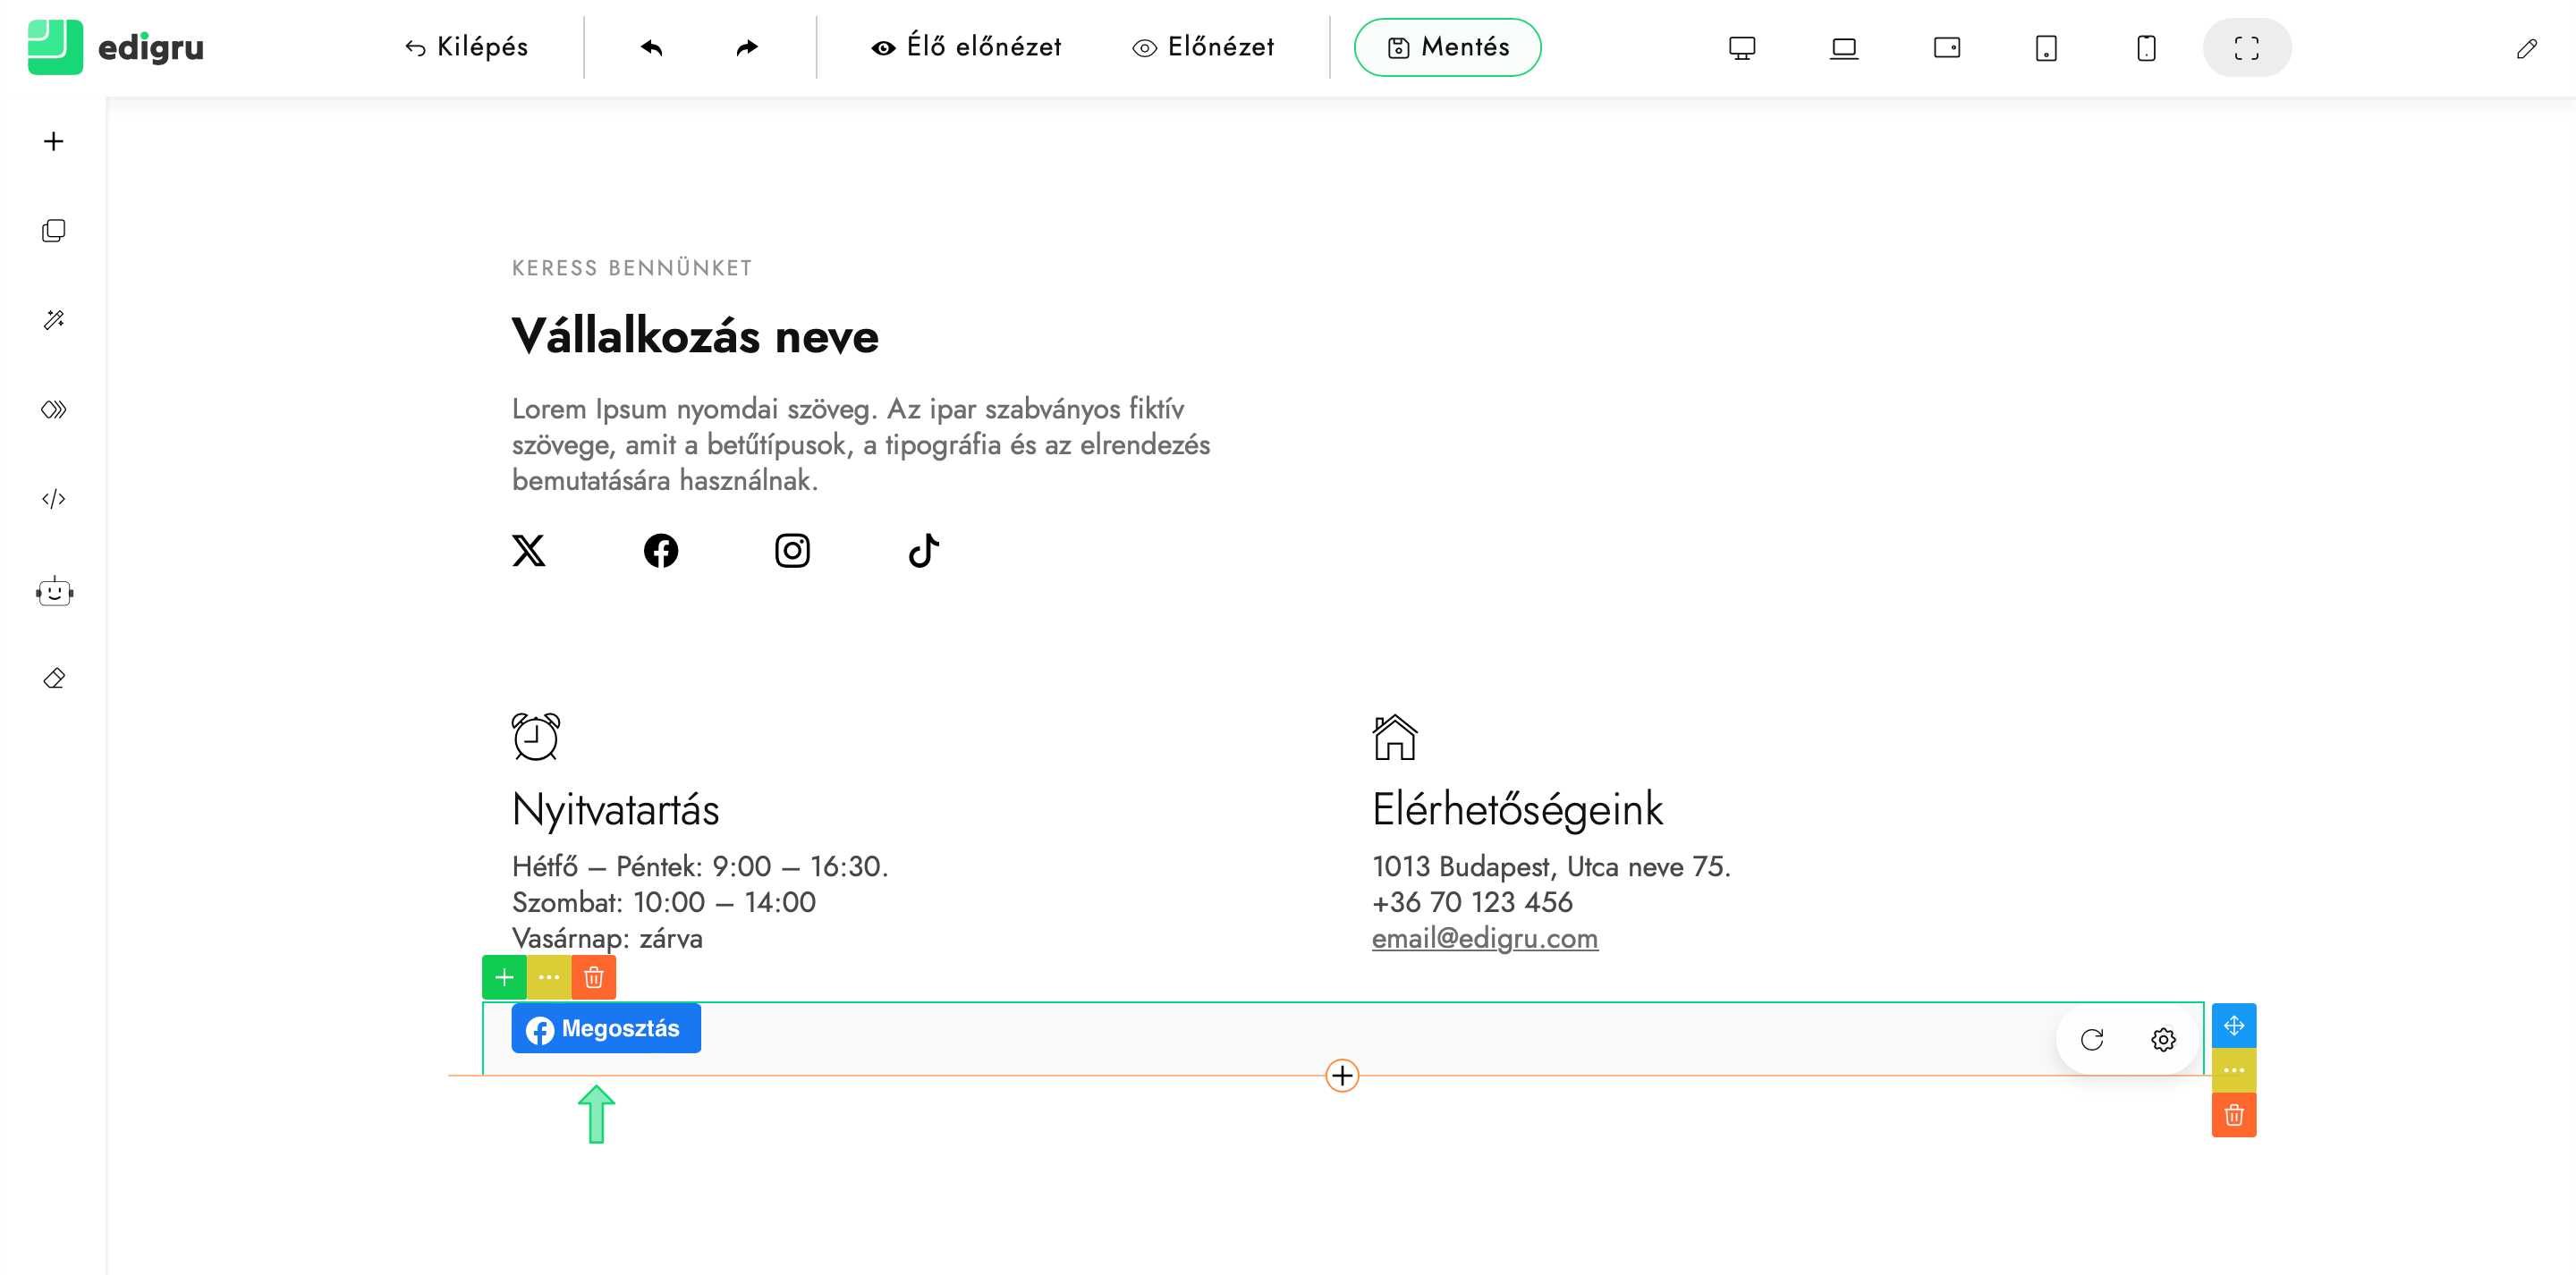The image size is (2576, 1275).
Task: Click the undo arrow
Action: [x=652, y=47]
